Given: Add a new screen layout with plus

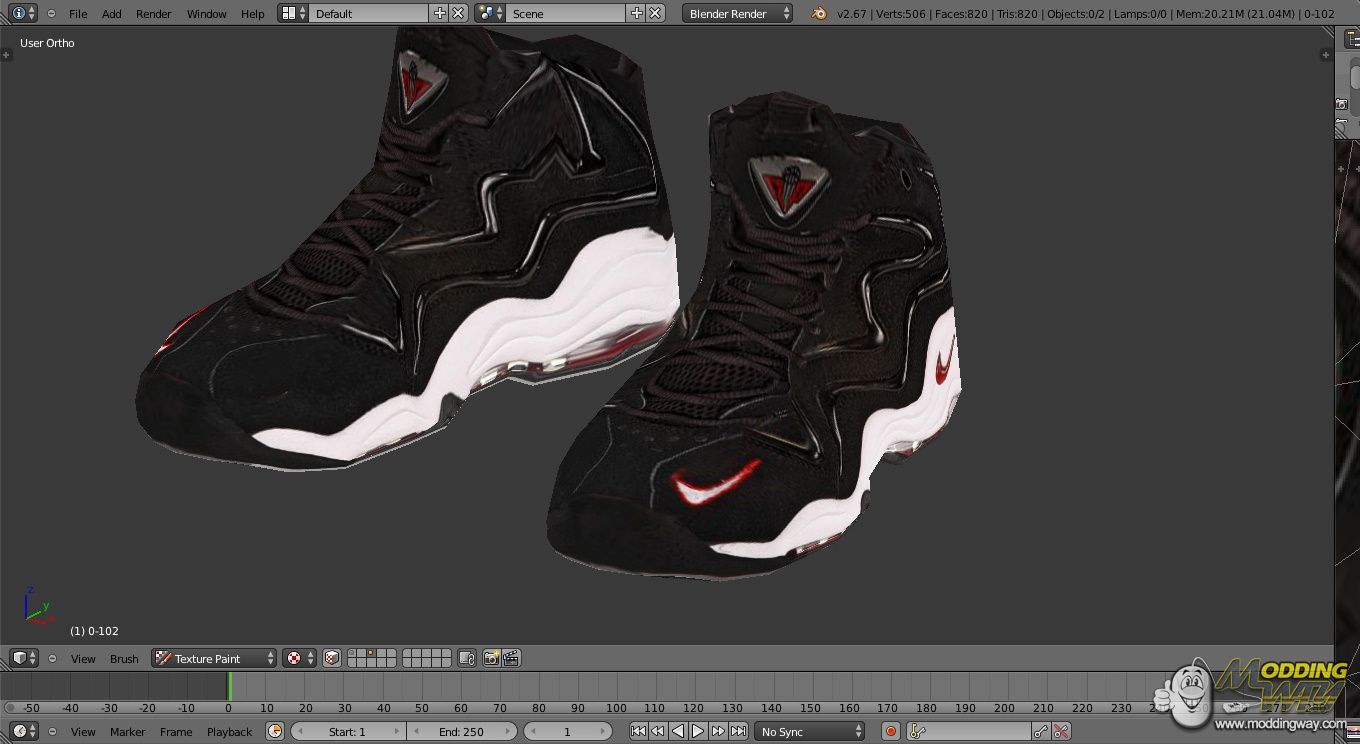Looking at the screenshot, I should [440, 13].
